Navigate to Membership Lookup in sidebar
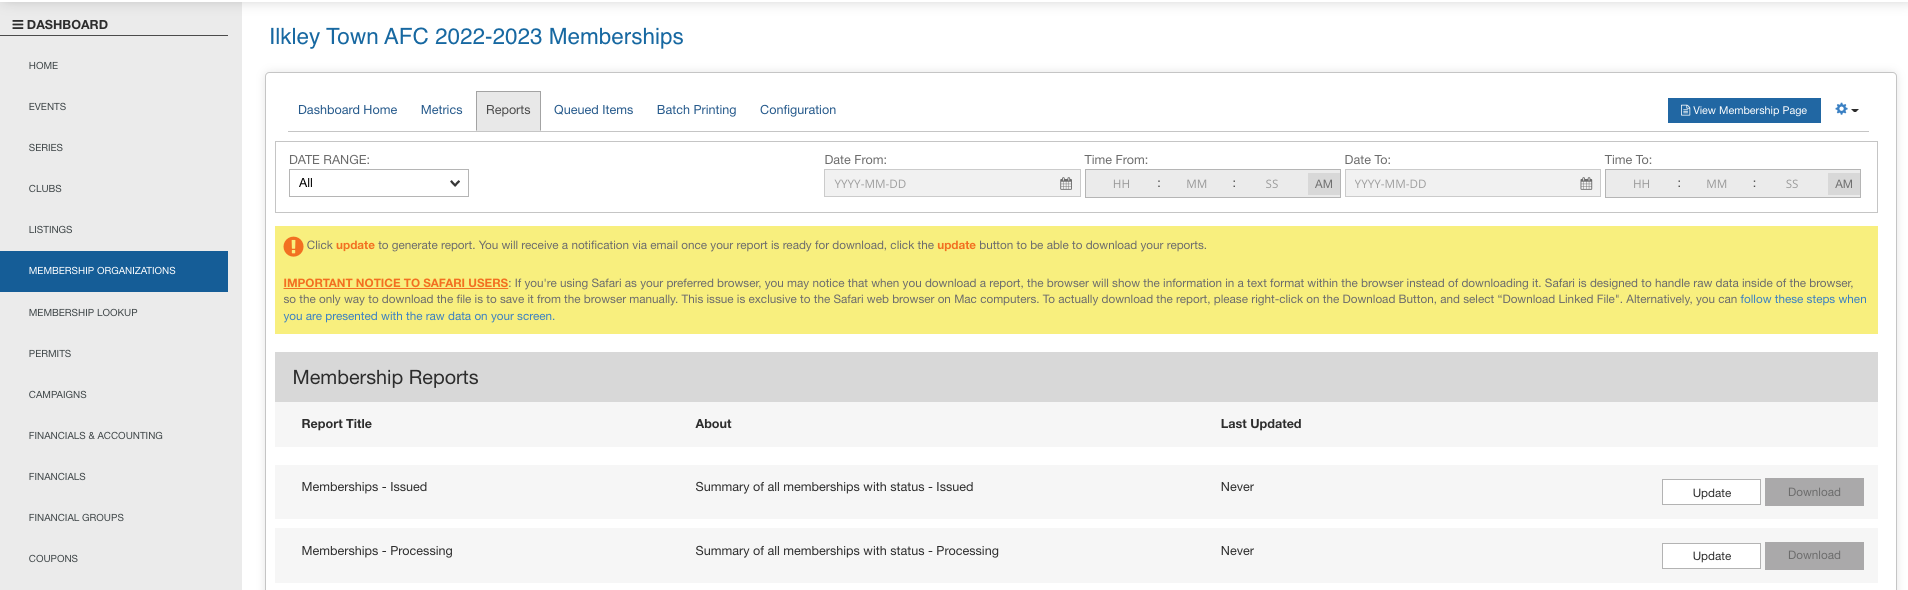Image resolution: width=1908 pixels, height=590 pixels. pos(83,313)
